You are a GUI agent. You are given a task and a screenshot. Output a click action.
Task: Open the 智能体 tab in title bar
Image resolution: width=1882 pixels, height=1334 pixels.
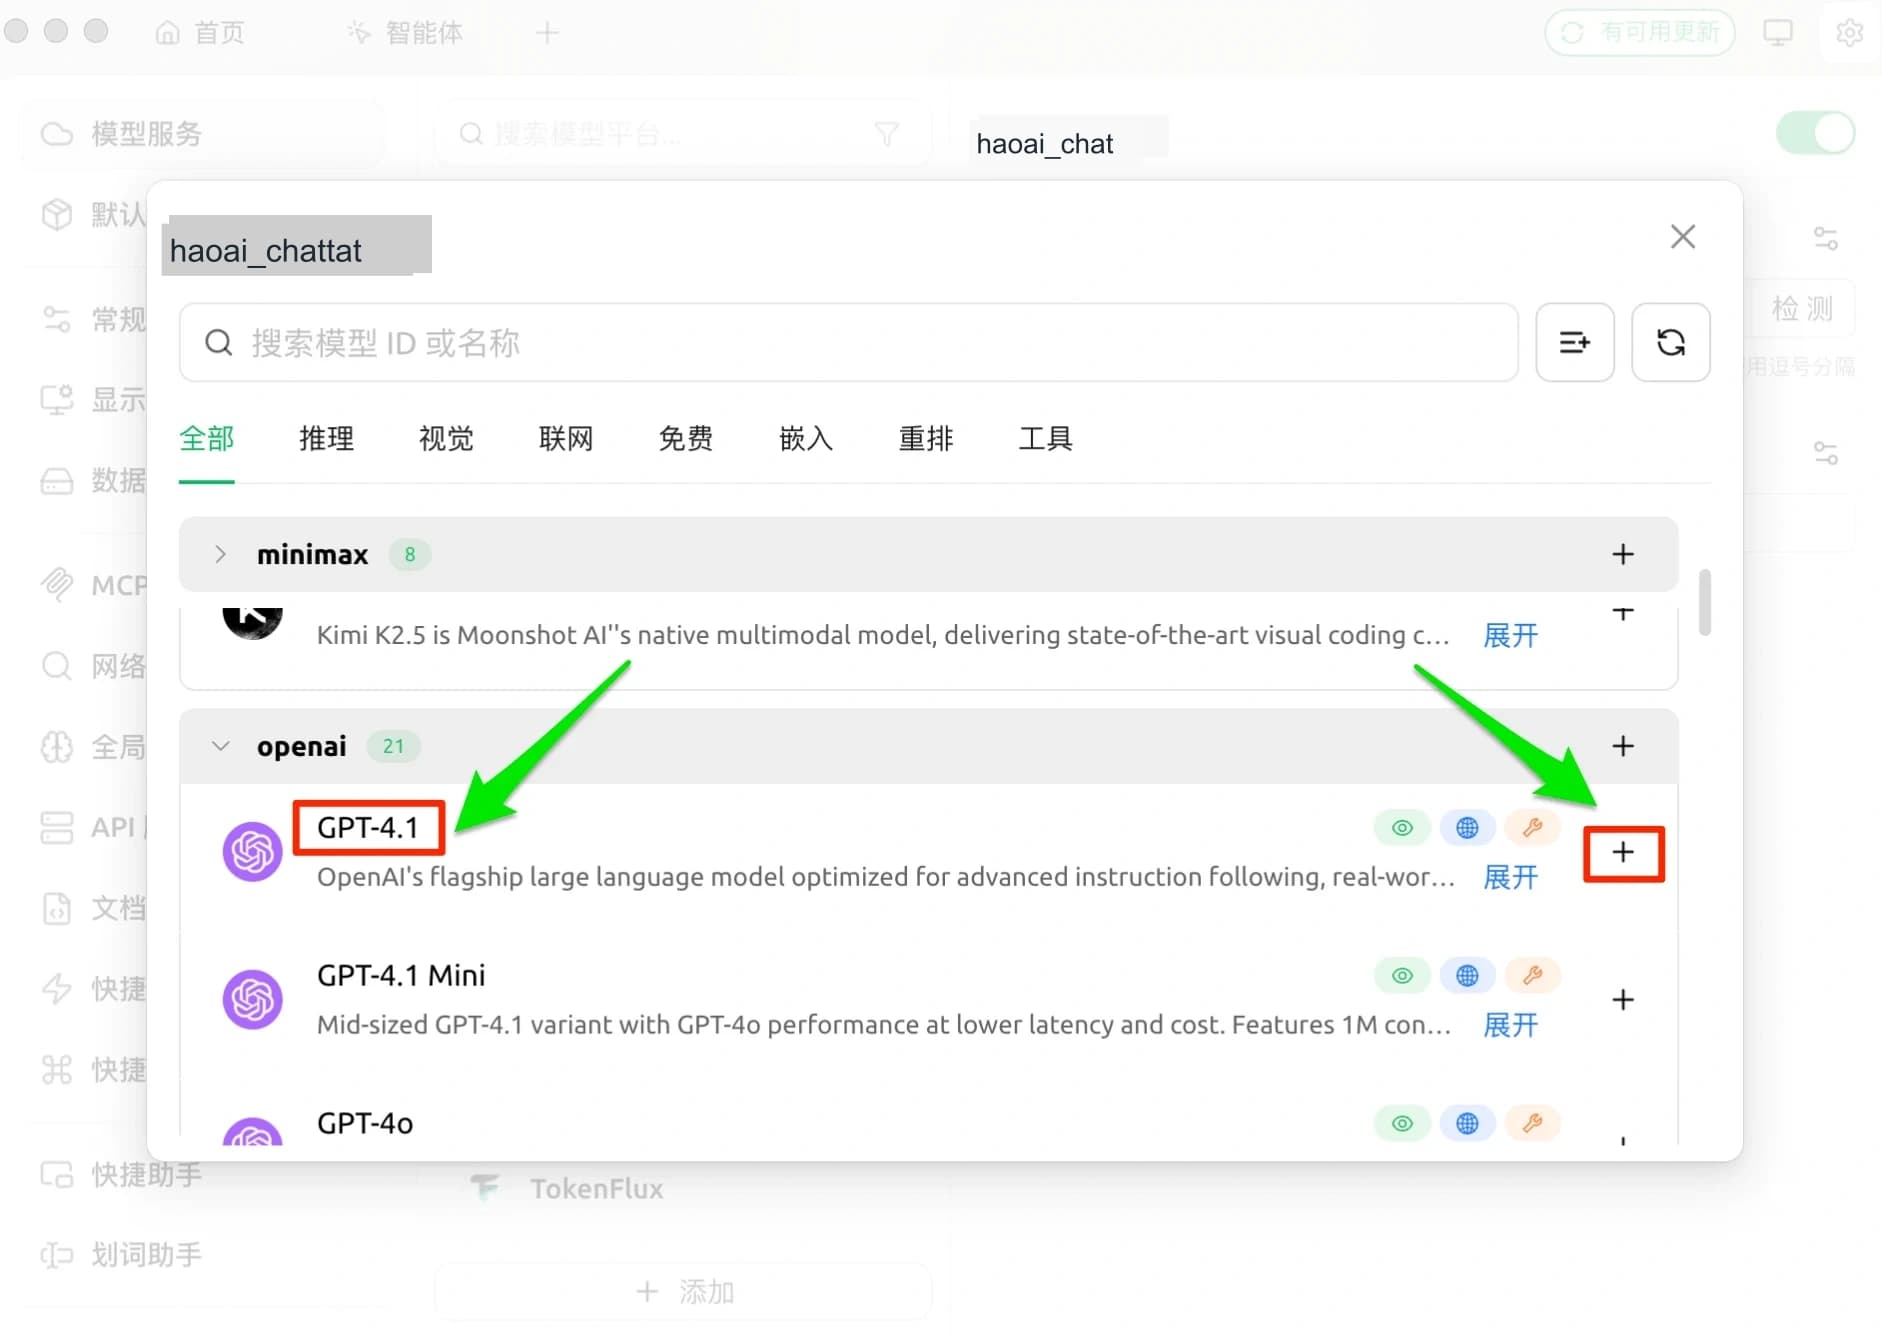[x=405, y=33]
